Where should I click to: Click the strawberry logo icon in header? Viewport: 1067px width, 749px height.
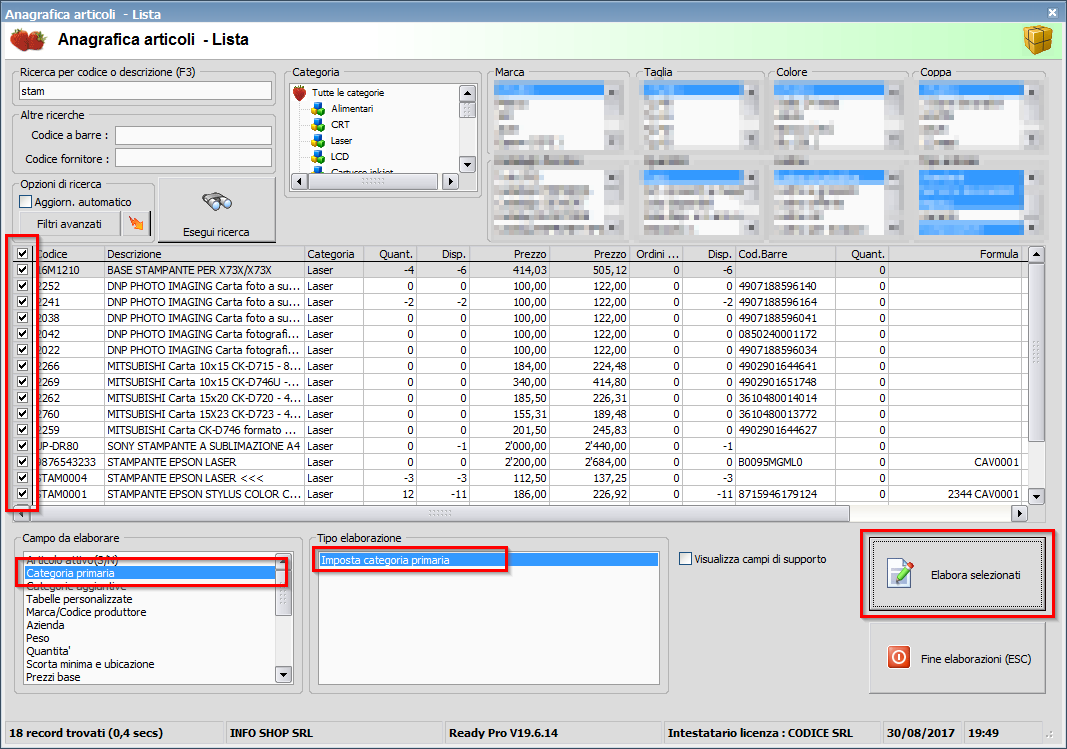point(28,39)
